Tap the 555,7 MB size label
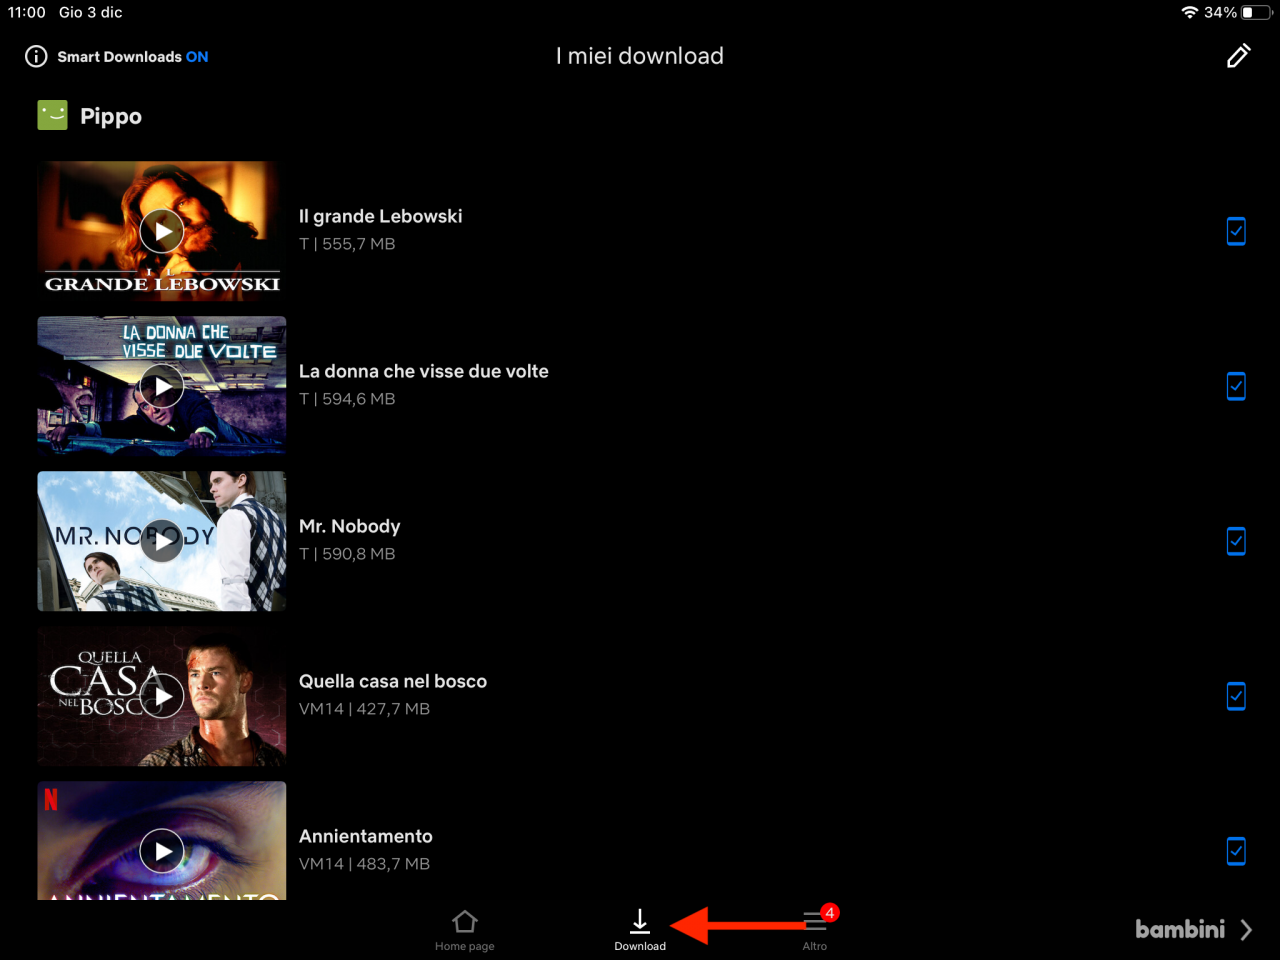 359,244
